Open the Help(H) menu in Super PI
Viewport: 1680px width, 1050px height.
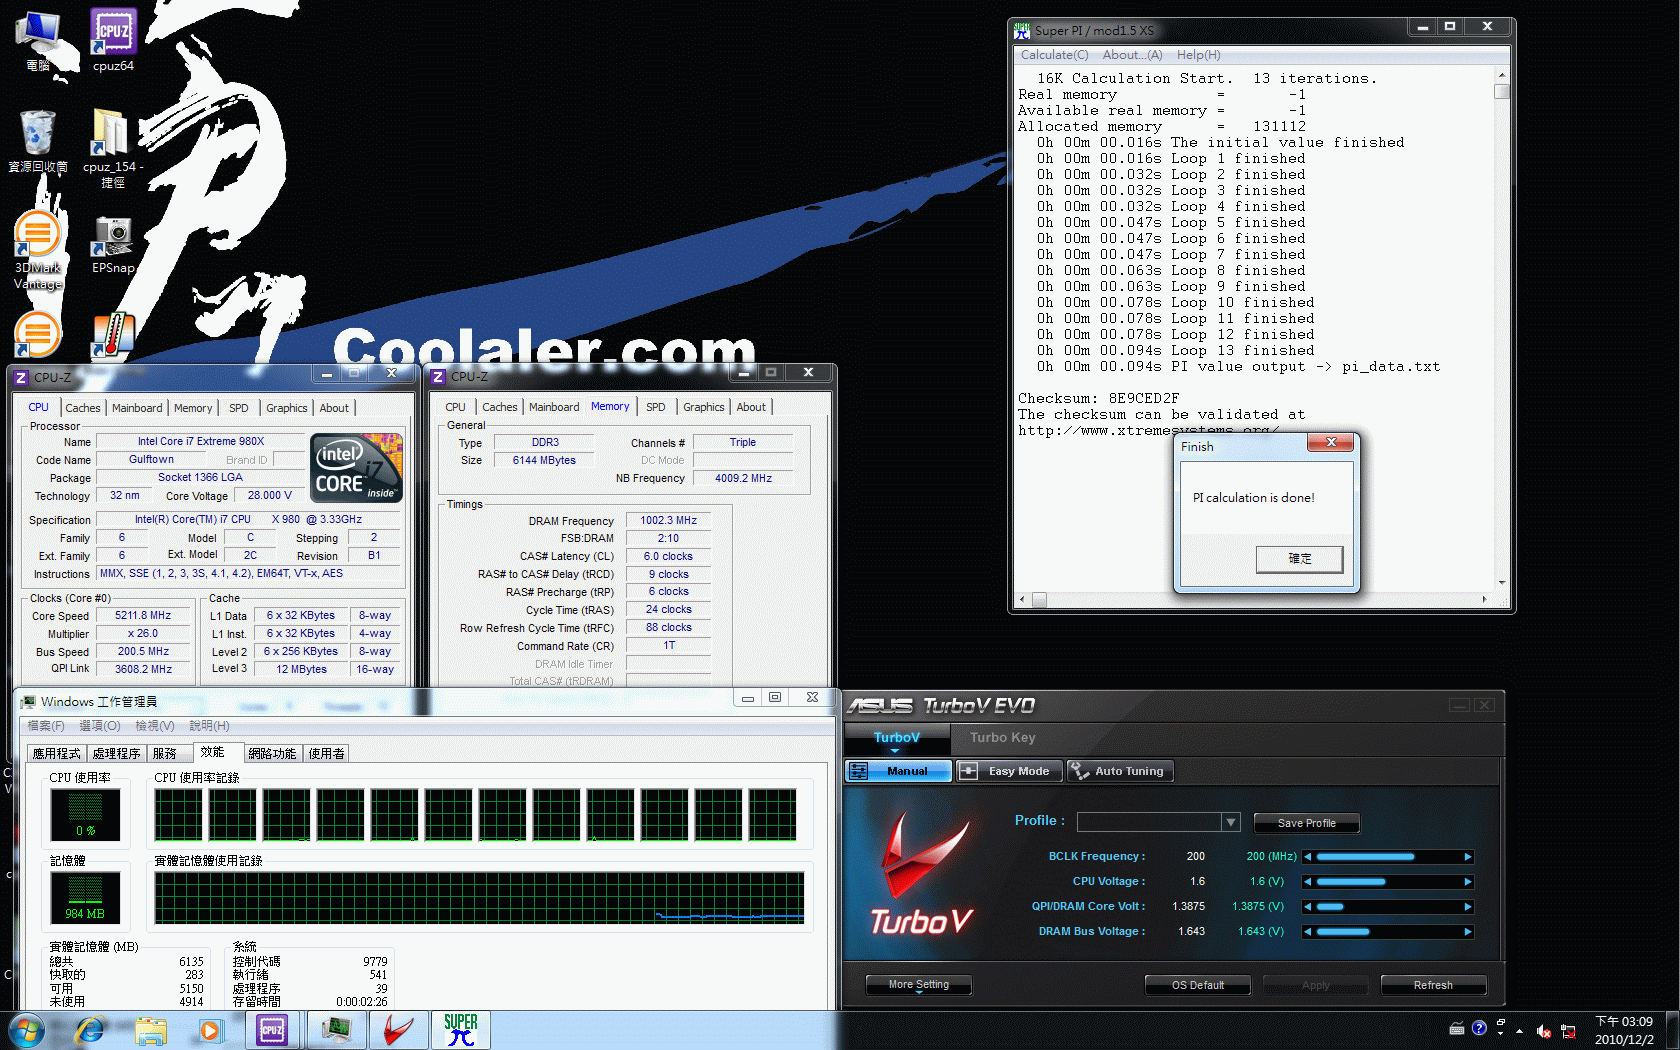tap(1198, 55)
